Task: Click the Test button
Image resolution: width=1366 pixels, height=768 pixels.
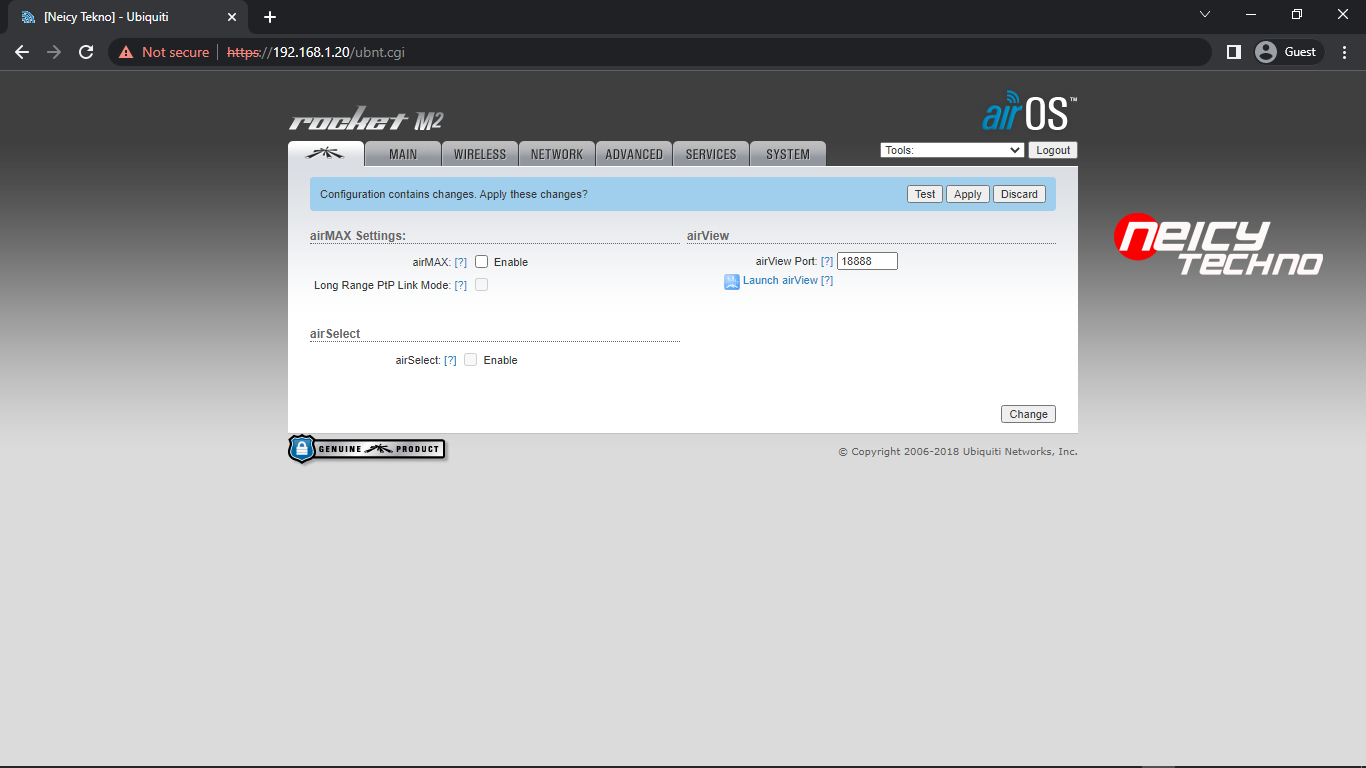Action: pyautogui.click(x=925, y=194)
